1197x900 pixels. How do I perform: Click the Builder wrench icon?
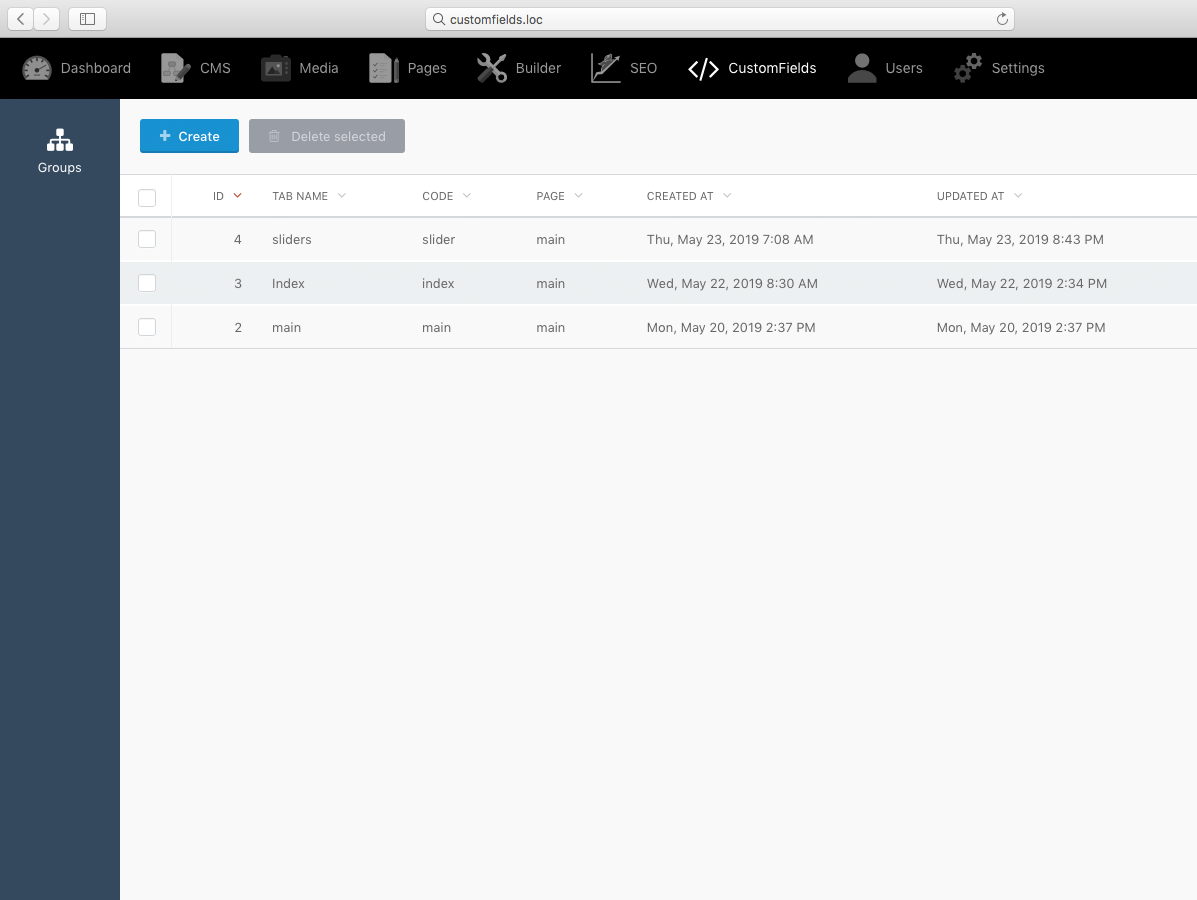(492, 68)
